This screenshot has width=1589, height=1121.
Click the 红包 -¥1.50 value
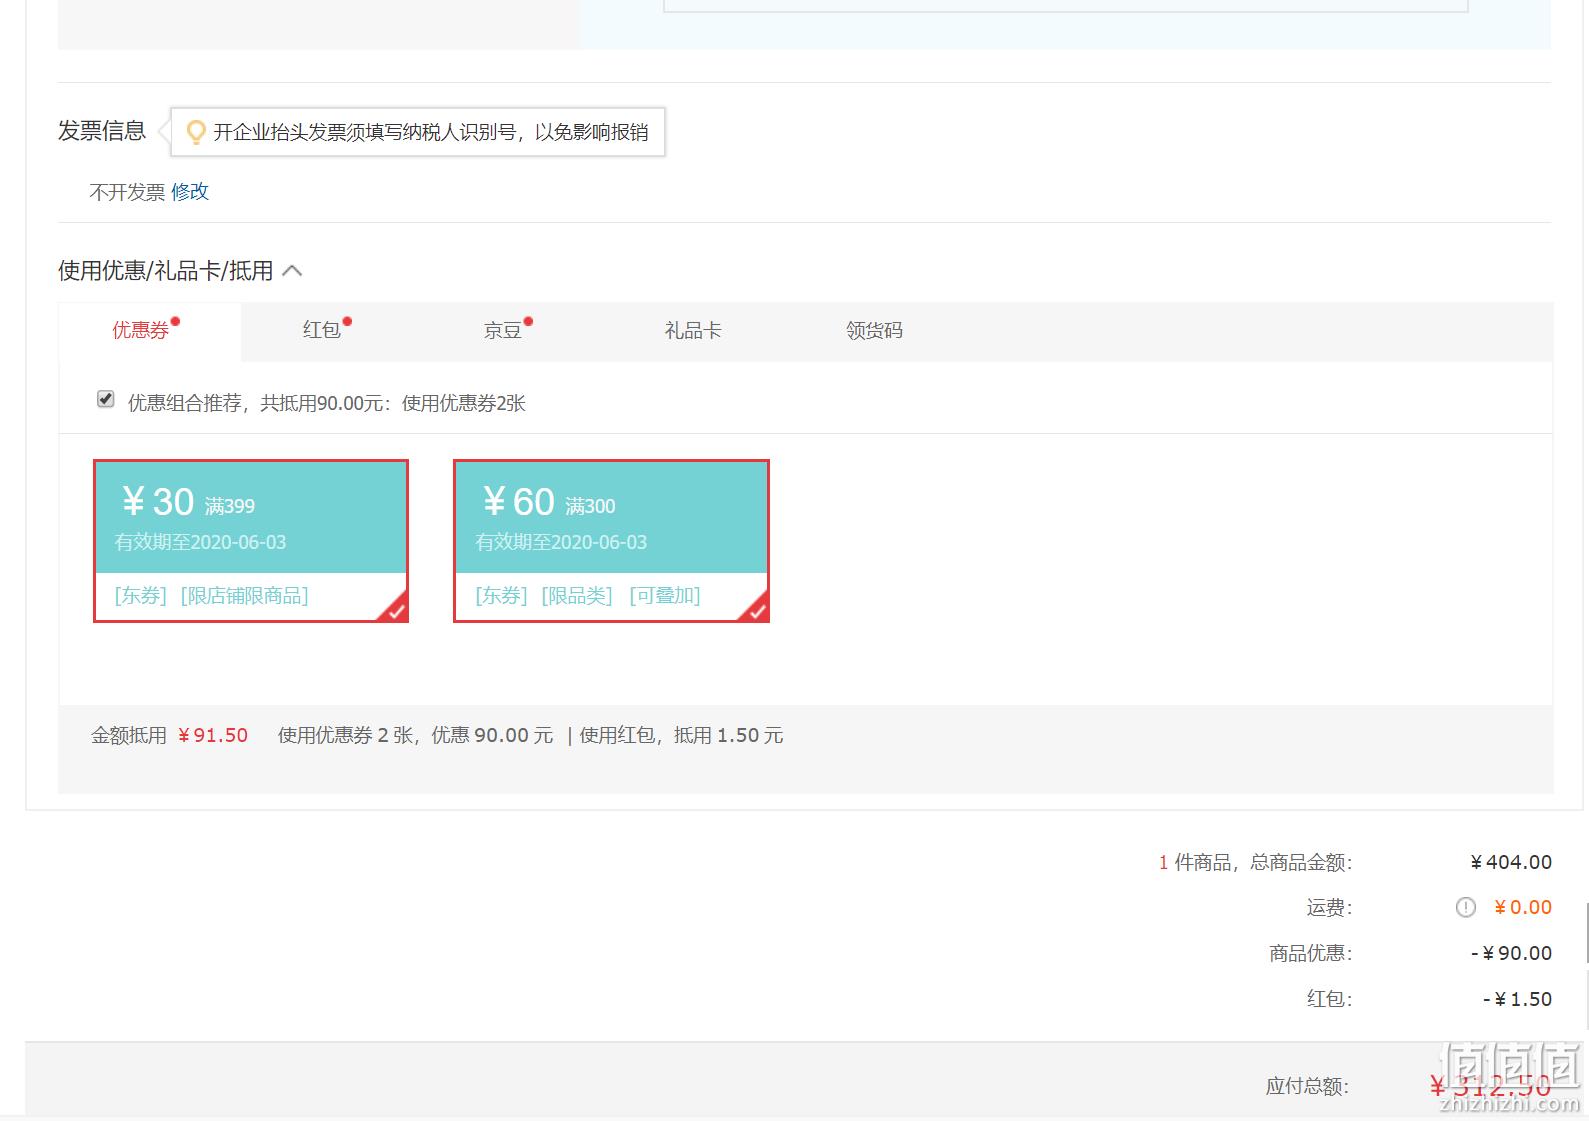(1517, 999)
